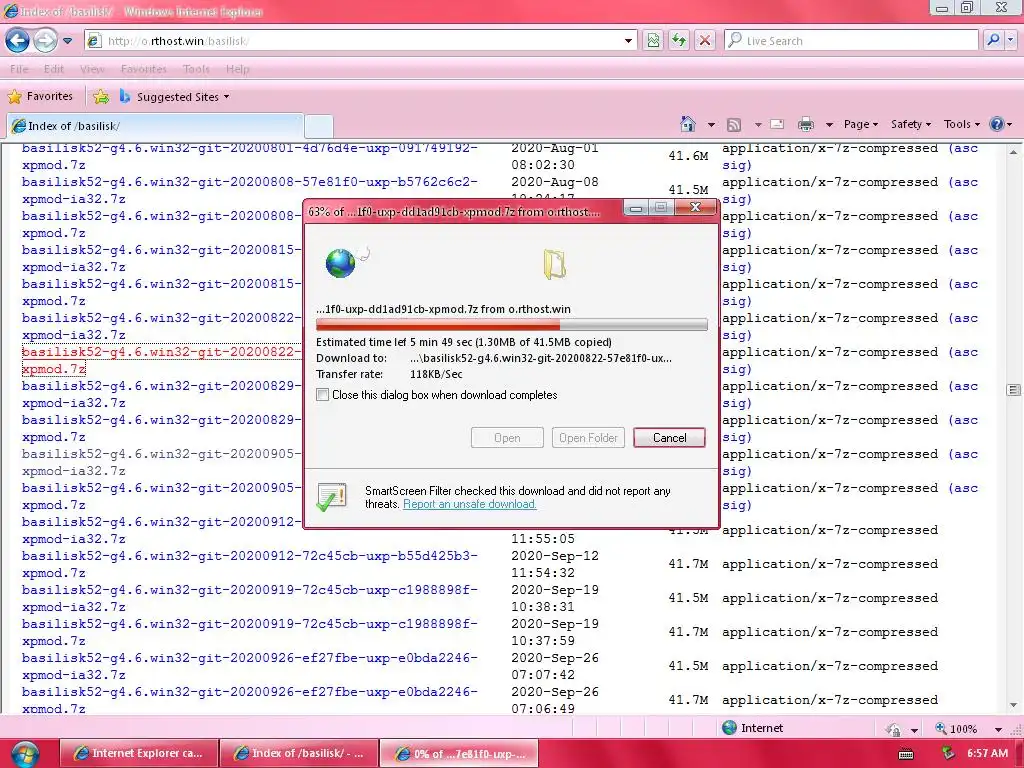The width and height of the screenshot is (1024, 768).
Task: Open the Safety dropdown menu
Action: click(910, 124)
